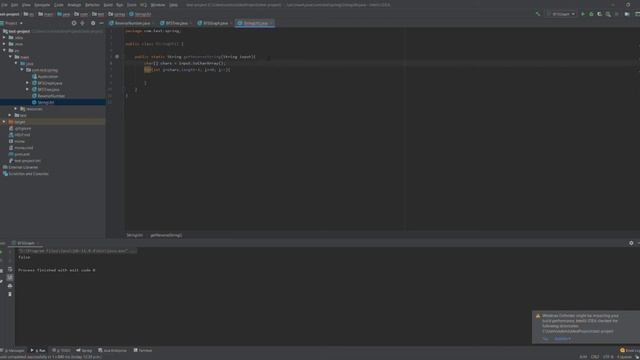This screenshot has width=640, height=360.
Task: Open Project panel gear settings
Action: click(93, 23)
